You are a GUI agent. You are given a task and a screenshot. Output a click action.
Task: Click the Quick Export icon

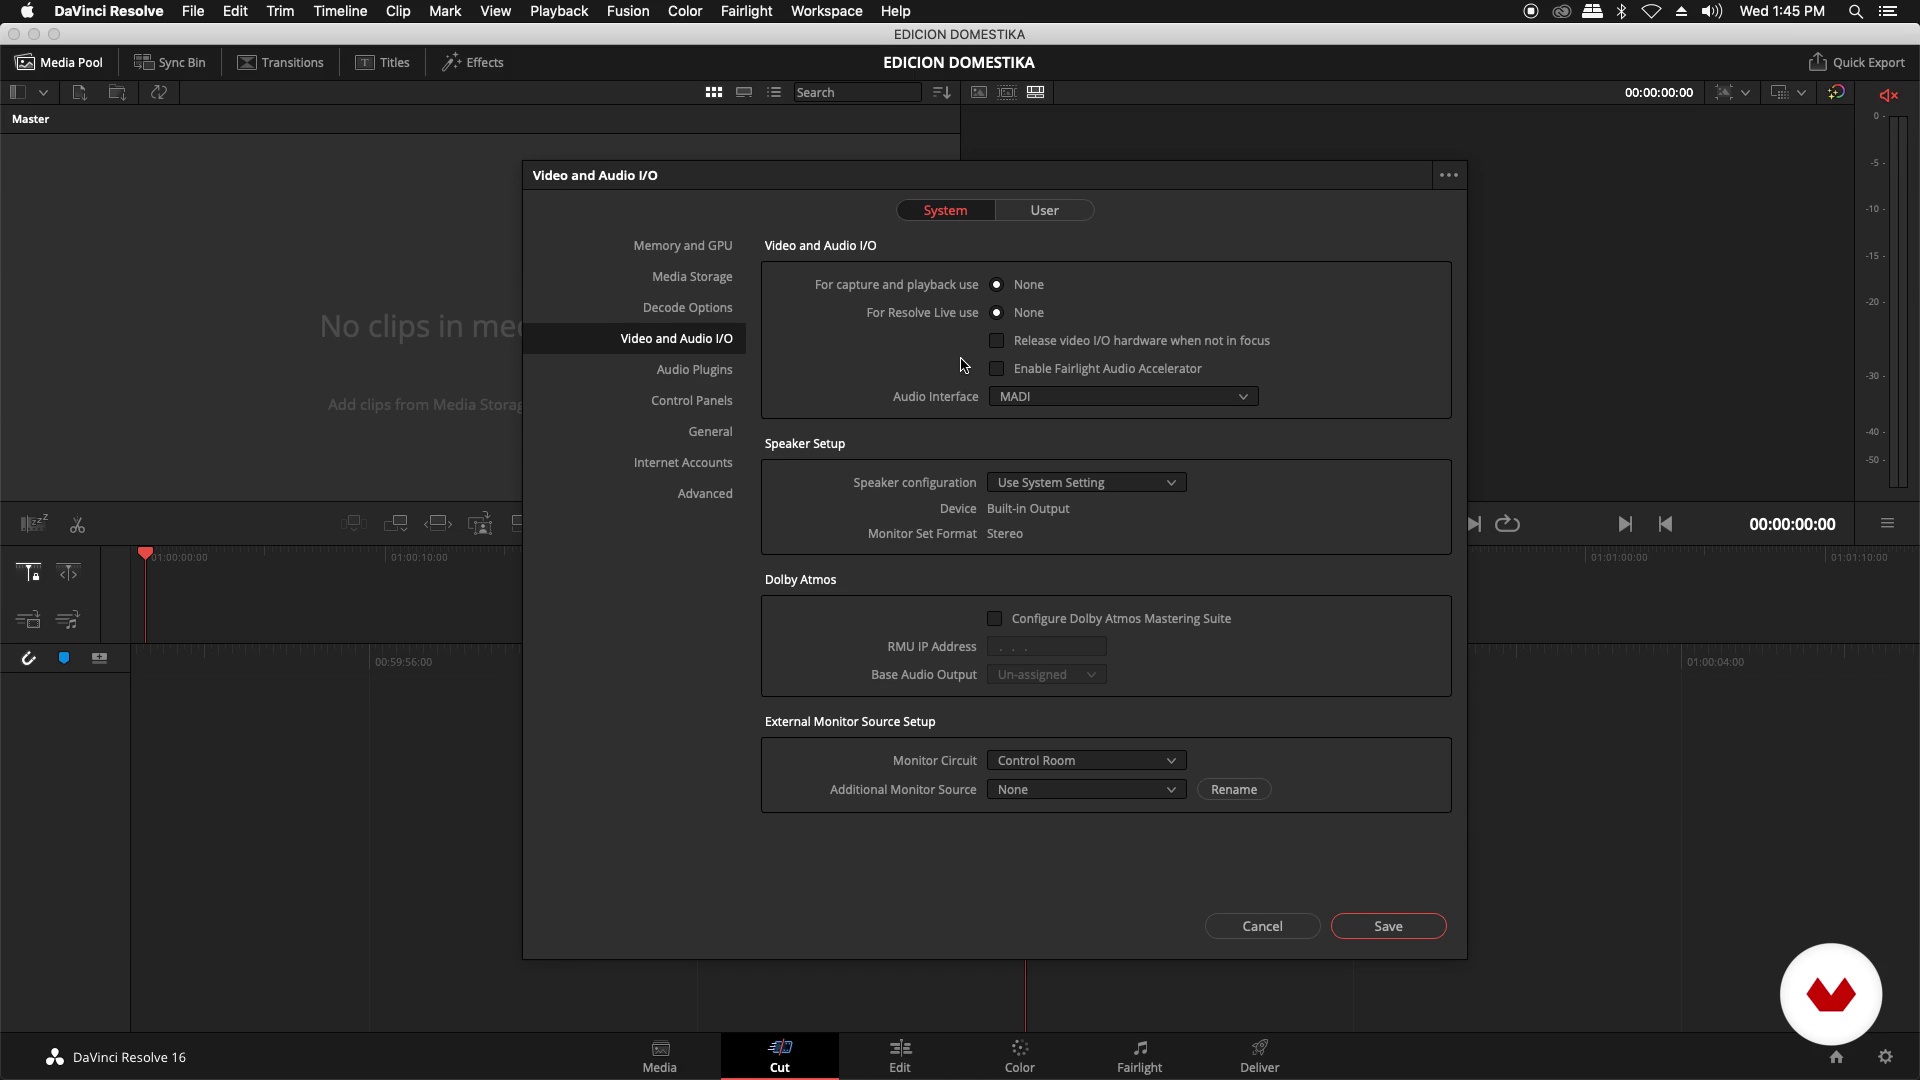(x=1817, y=62)
